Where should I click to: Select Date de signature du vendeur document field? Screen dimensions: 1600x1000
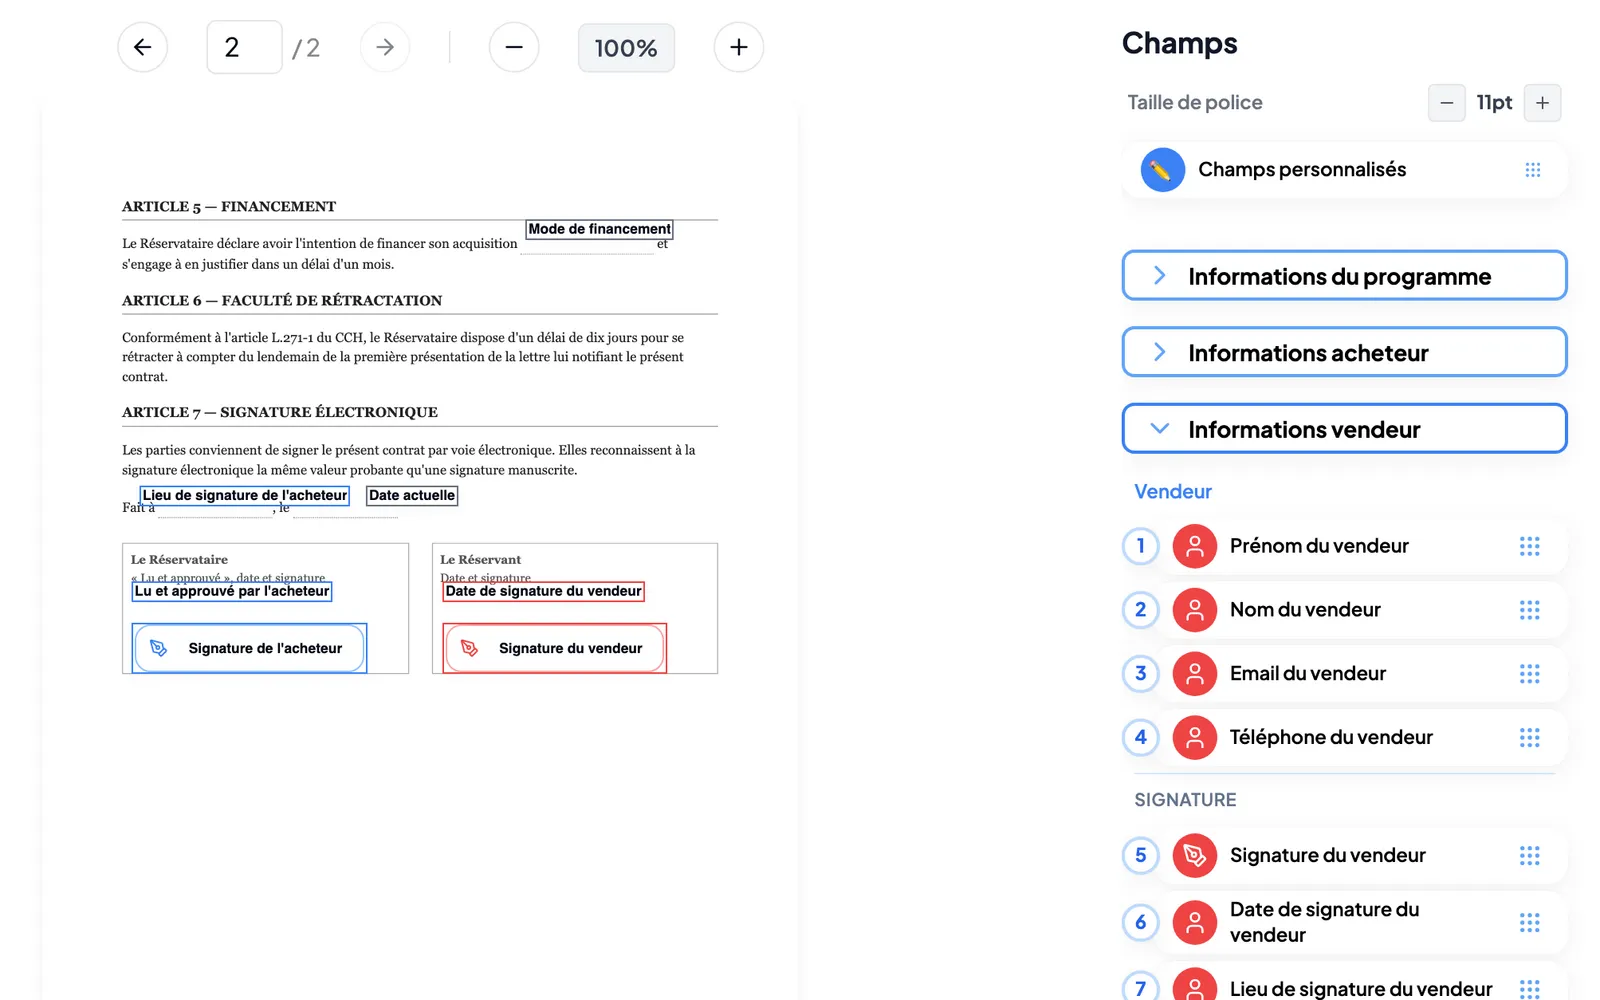point(543,591)
